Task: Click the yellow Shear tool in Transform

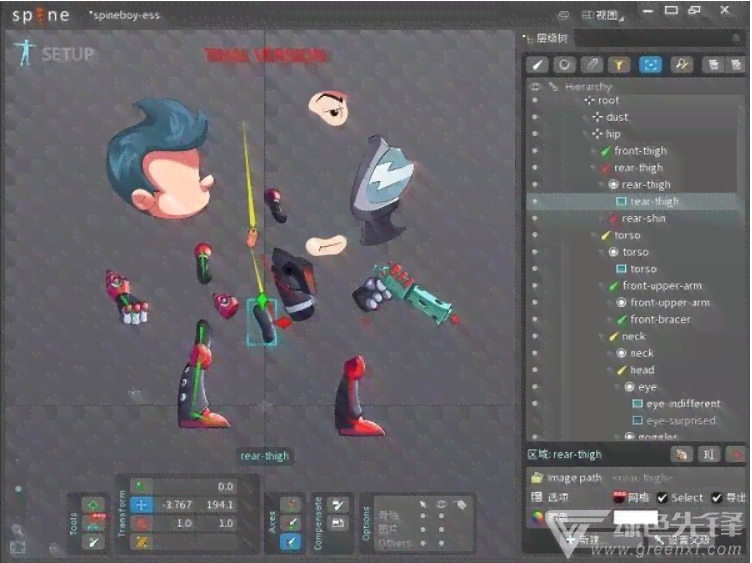Action: (141, 541)
